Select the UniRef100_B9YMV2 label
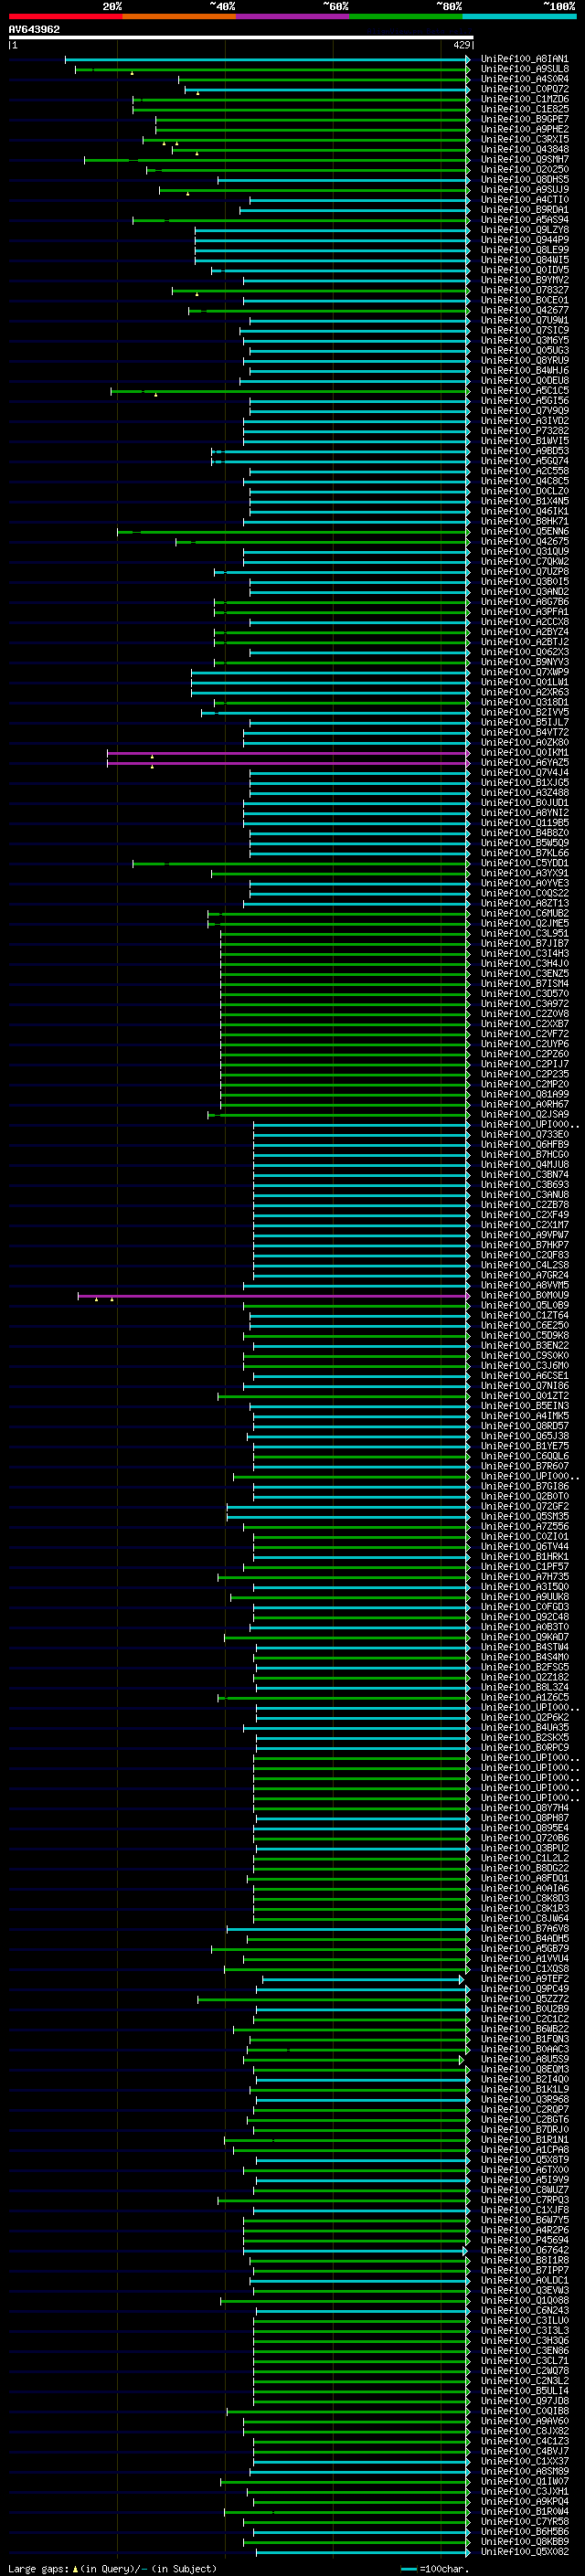Image resolution: width=585 pixels, height=2576 pixels. tap(525, 280)
